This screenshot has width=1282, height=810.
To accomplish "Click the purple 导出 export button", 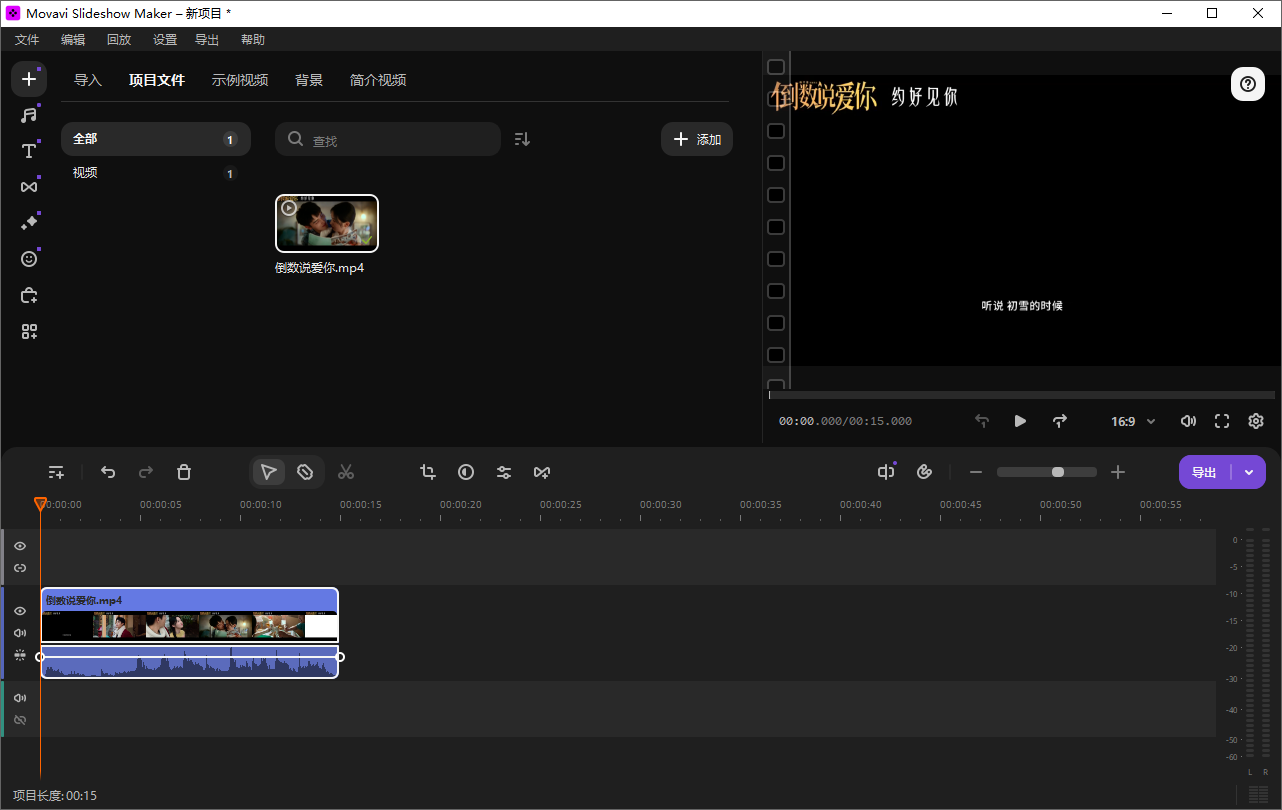I will coord(1204,472).
